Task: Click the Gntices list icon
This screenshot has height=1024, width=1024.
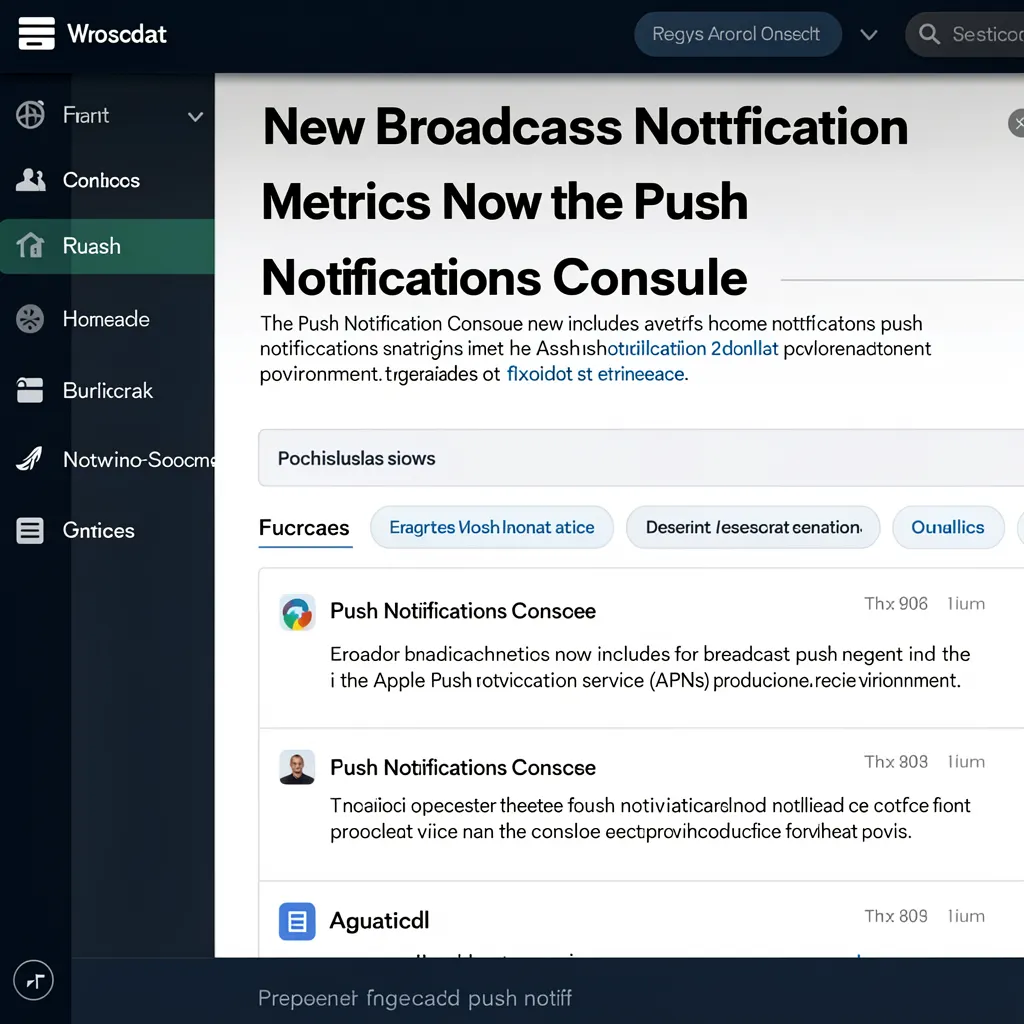Action: (x=30, y=530)
